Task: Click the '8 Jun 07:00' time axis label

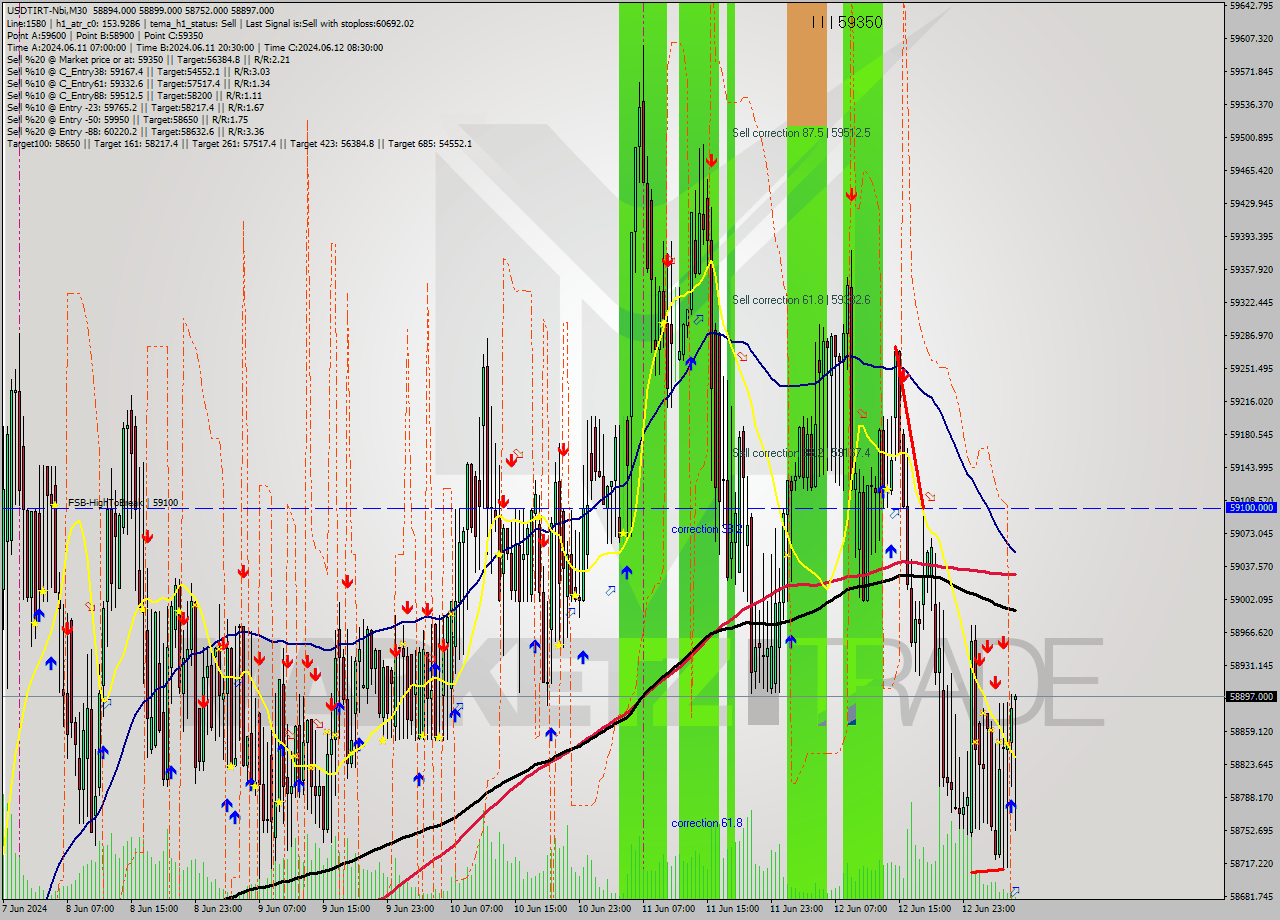Action: coord(90,909)
